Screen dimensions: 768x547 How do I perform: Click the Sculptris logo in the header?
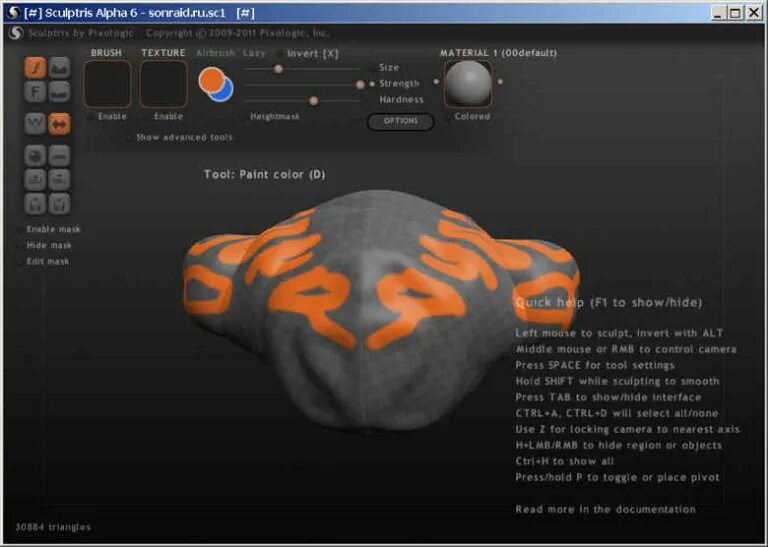point(16,33)
